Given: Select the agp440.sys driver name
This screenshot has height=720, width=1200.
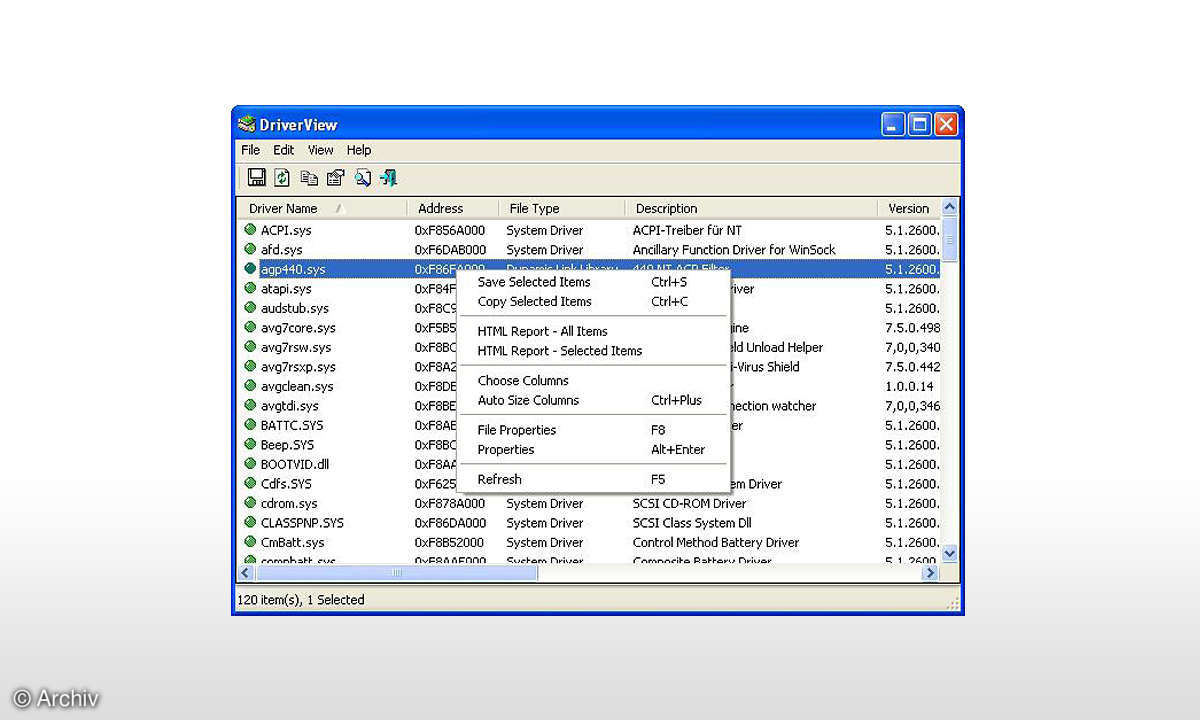Looking at the screenshot, I should tap(293, 269).
